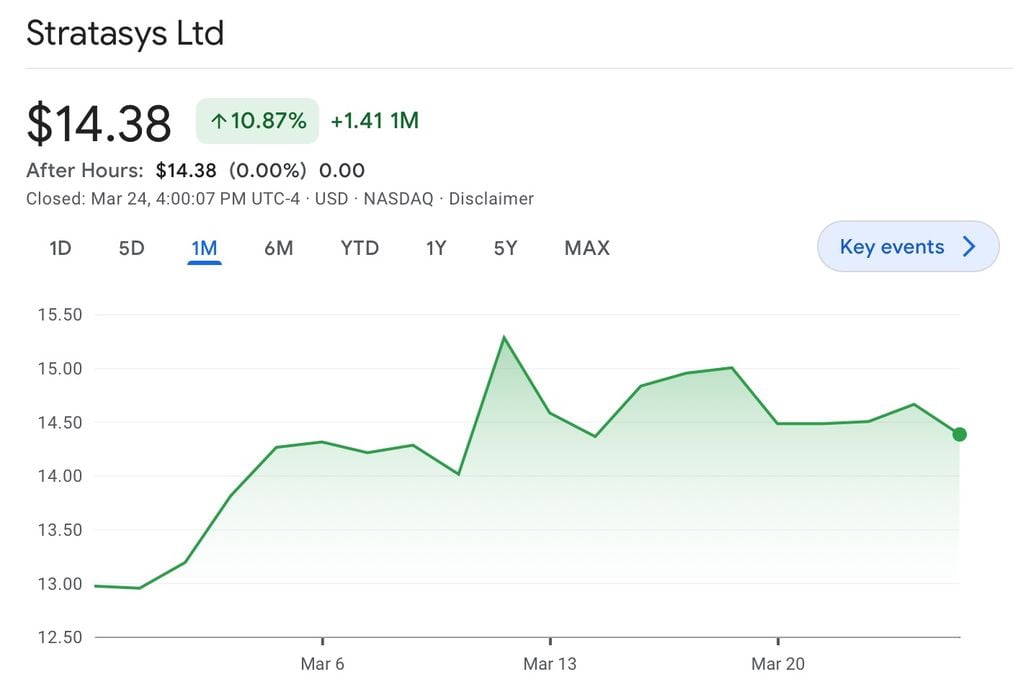Click the chart peak near Mar 13

click(x=504, y=338)
